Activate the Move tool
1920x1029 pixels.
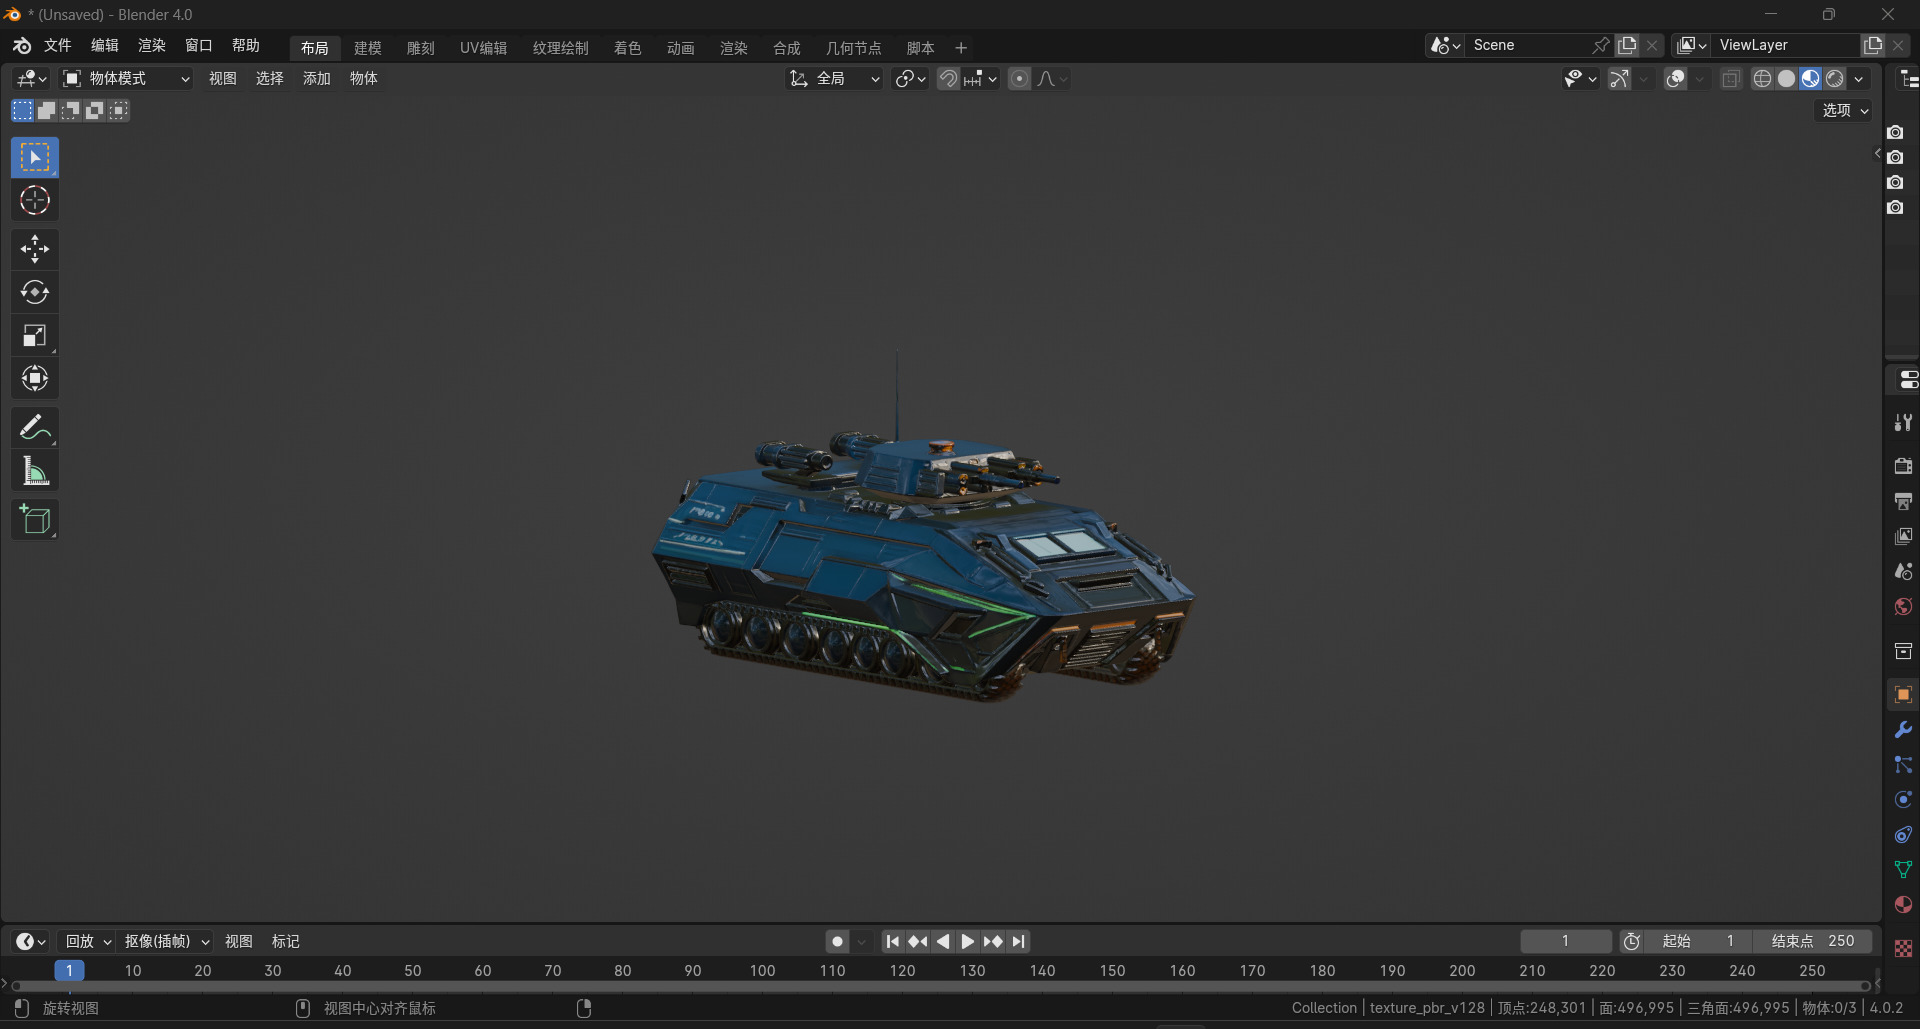pos(35,249)
